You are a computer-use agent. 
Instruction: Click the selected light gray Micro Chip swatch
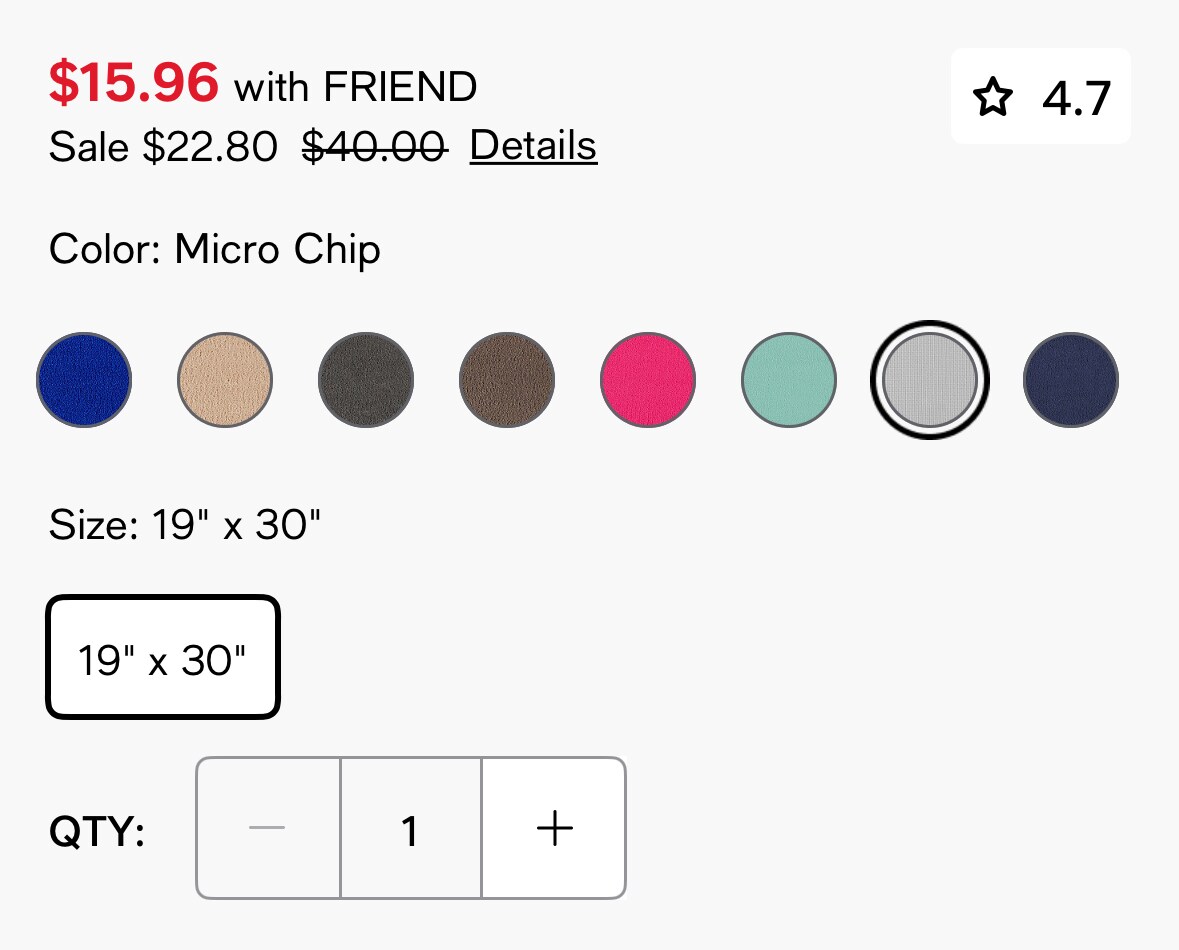(x=929, y=380)
